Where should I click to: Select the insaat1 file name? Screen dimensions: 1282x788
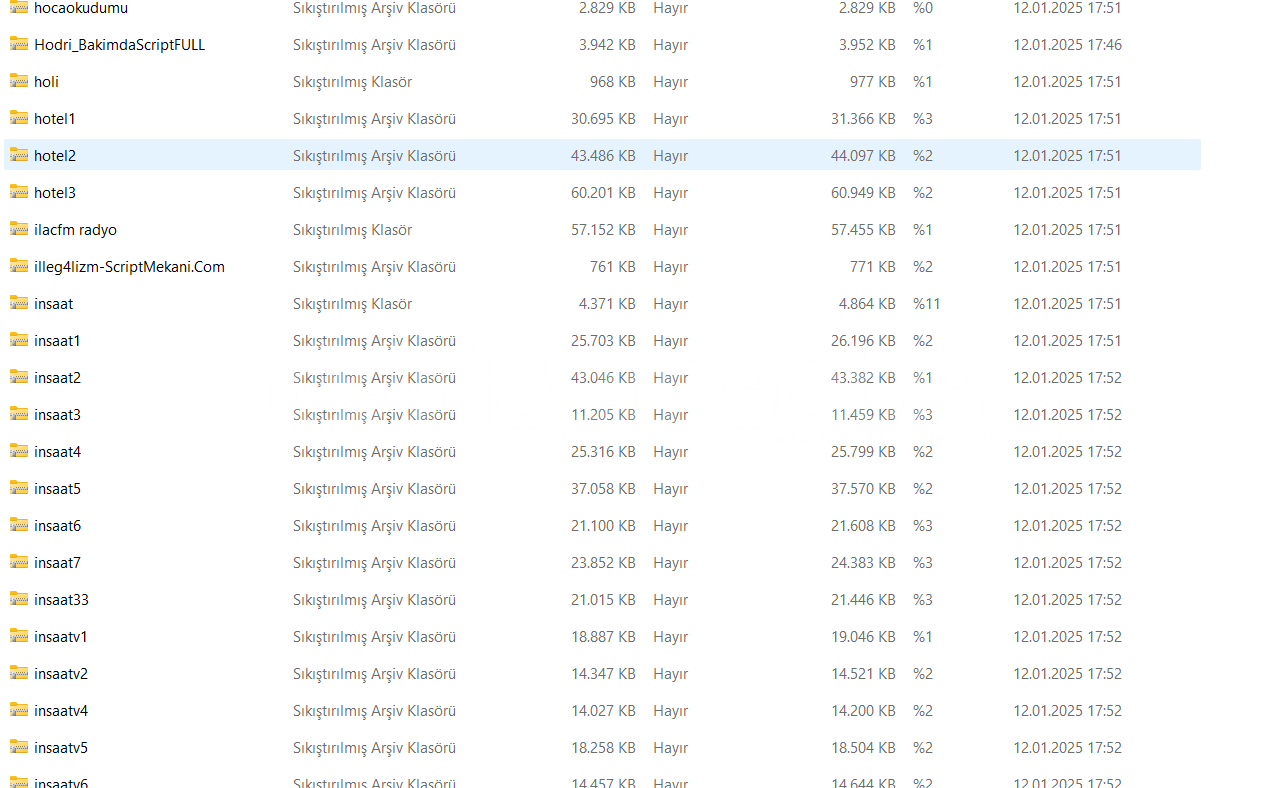coord(57,341)
